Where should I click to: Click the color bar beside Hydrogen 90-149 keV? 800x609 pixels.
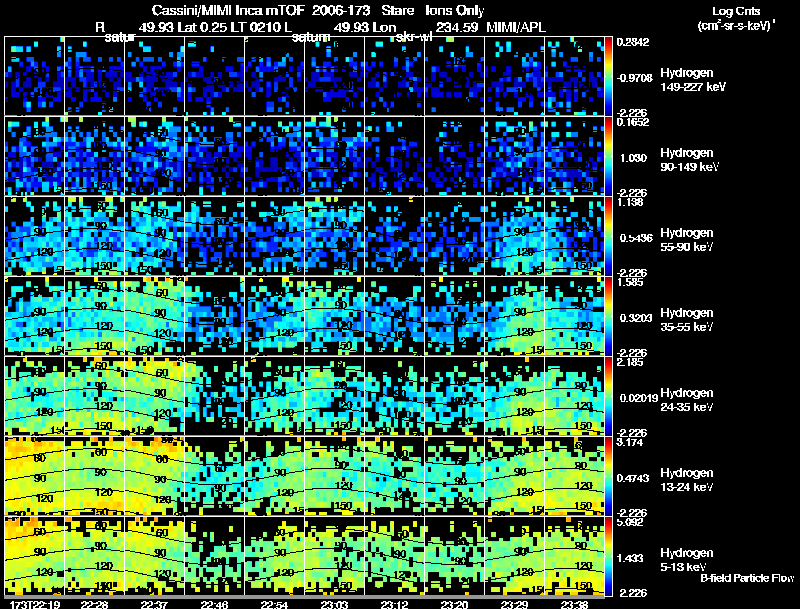tap(608, 156)
